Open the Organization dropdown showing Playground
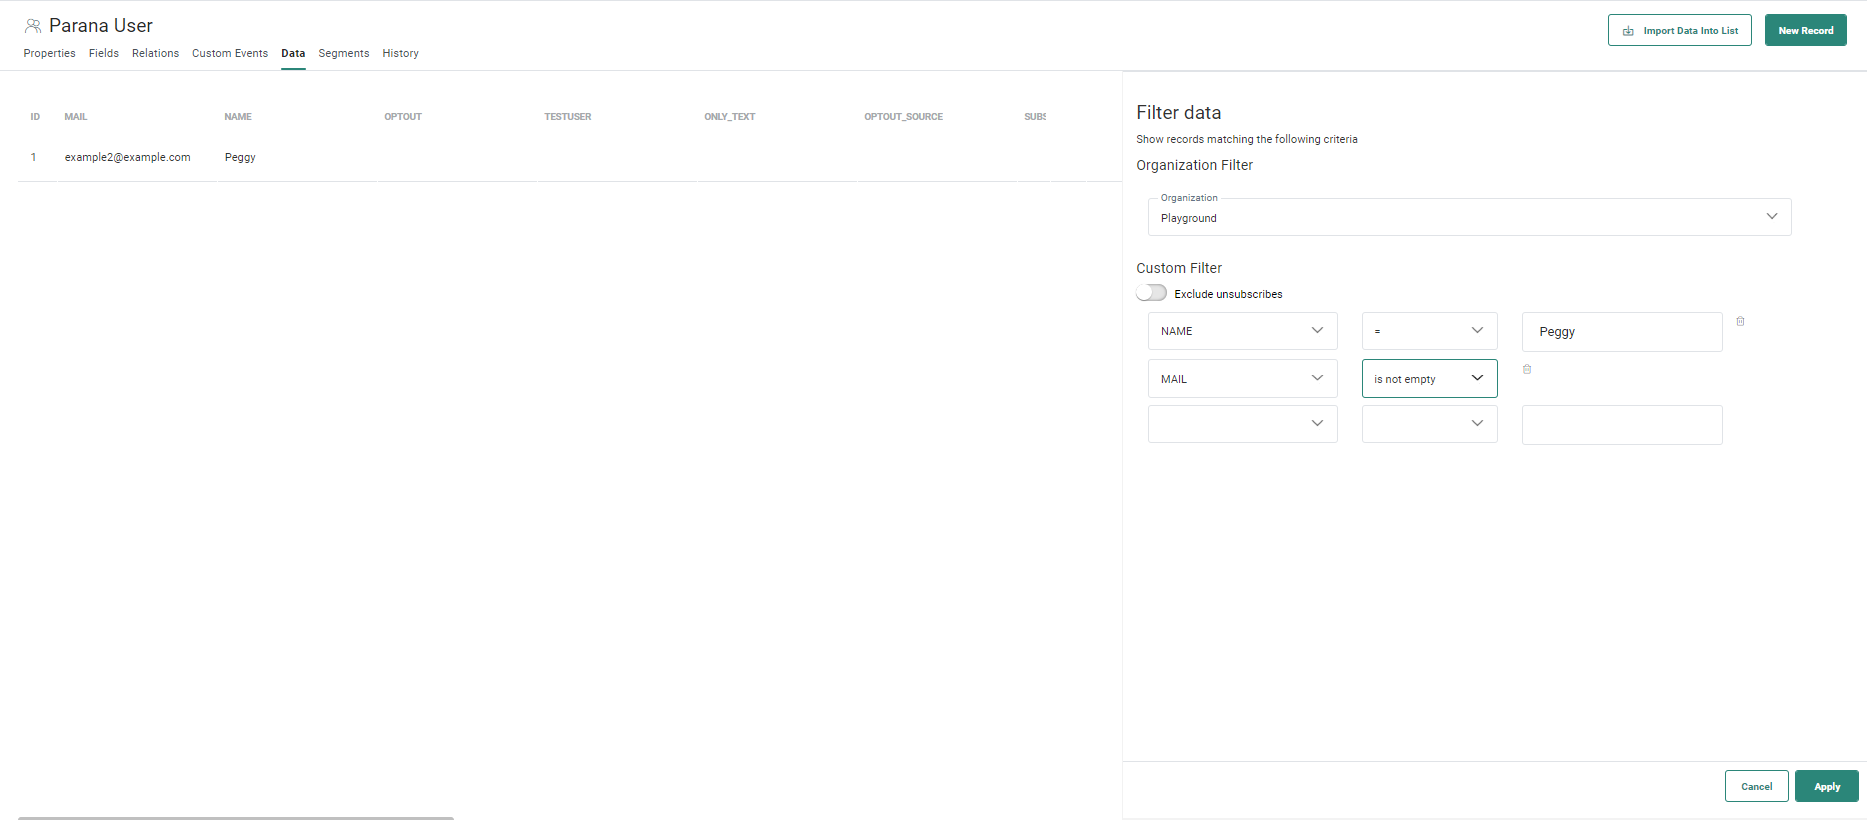Image resolution: width=1867 pixels, height=820 pixels. pos(1469,217)
